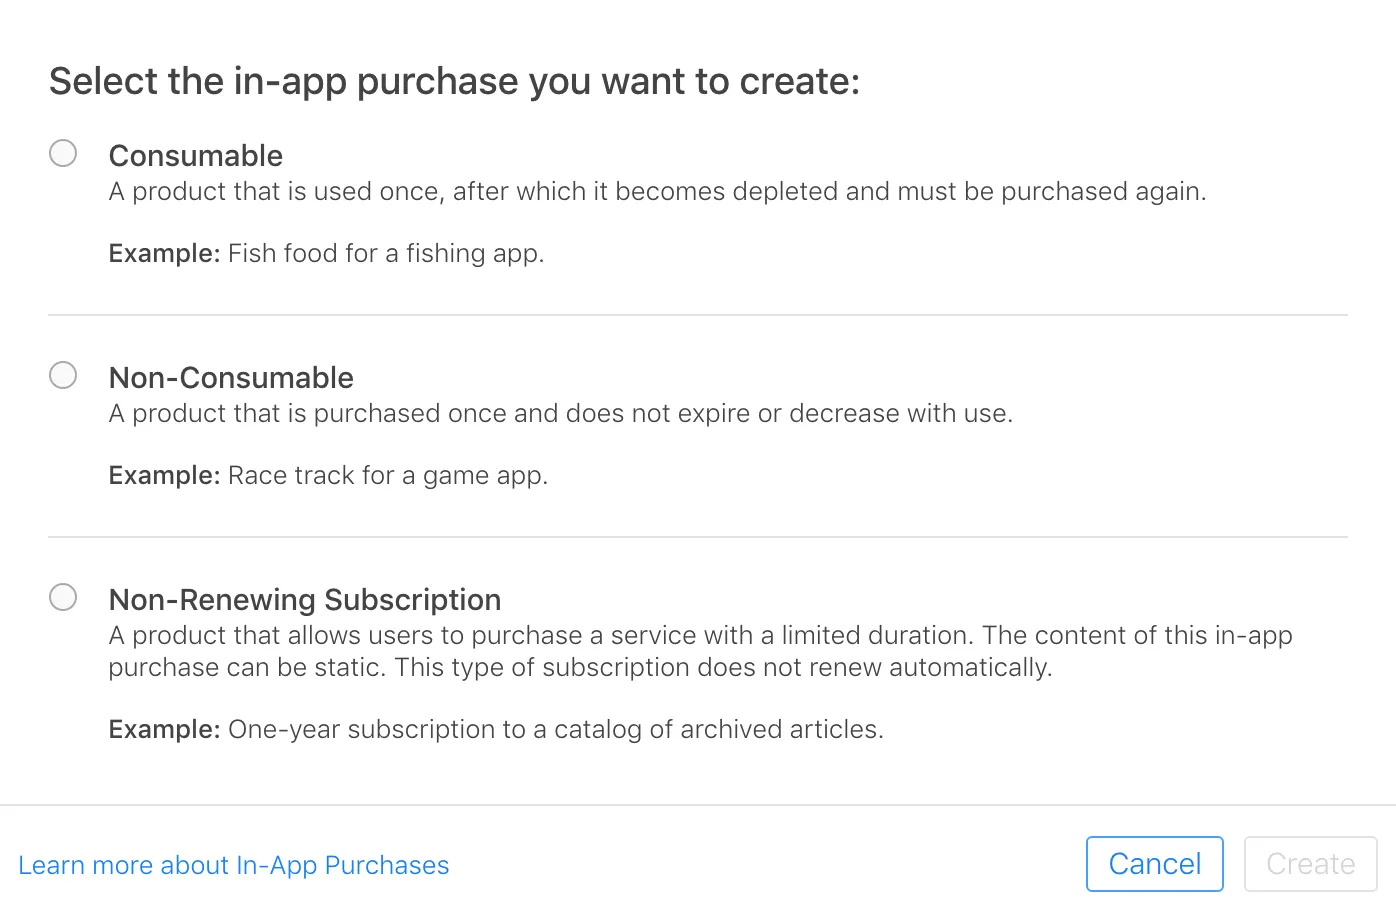This screenshot has width=1396, height=920.
Task: Click the Non-Renewing Subscription title label
Action: pyautogui.click(x=305, y=600)
